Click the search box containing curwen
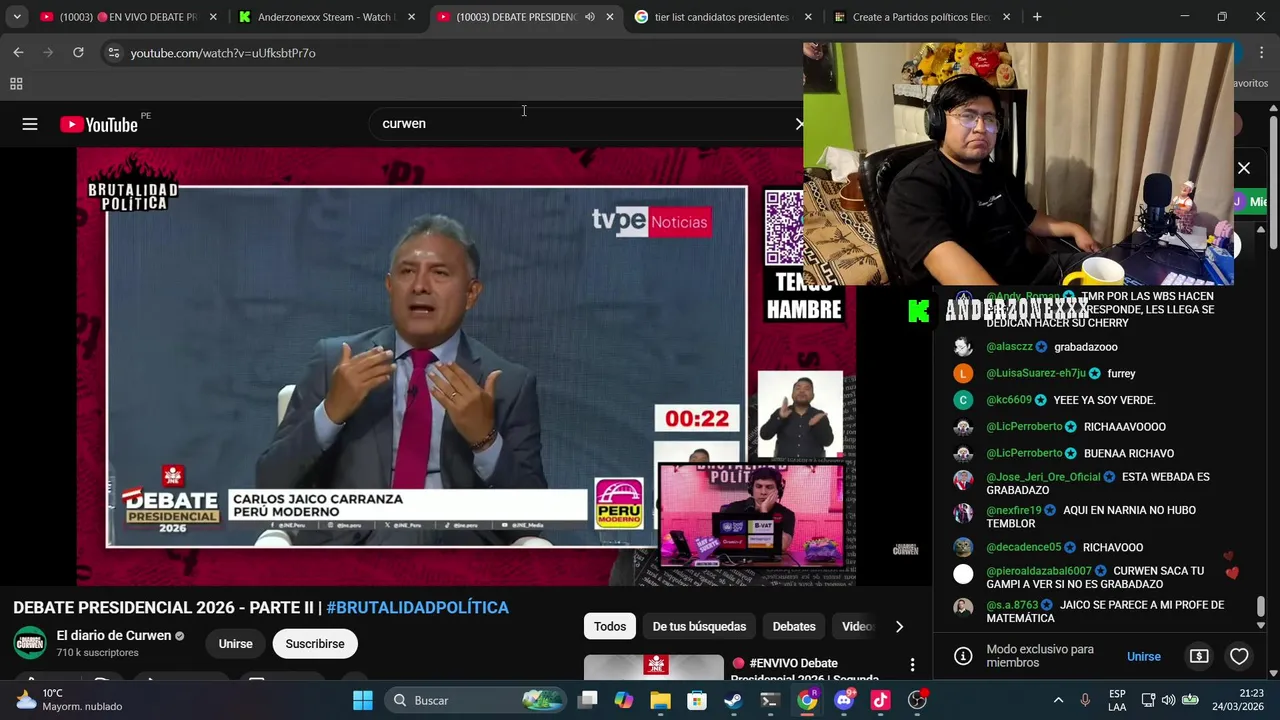This screenshot has width=1280, height=720. pyautogui.click(x=580, y=123)
